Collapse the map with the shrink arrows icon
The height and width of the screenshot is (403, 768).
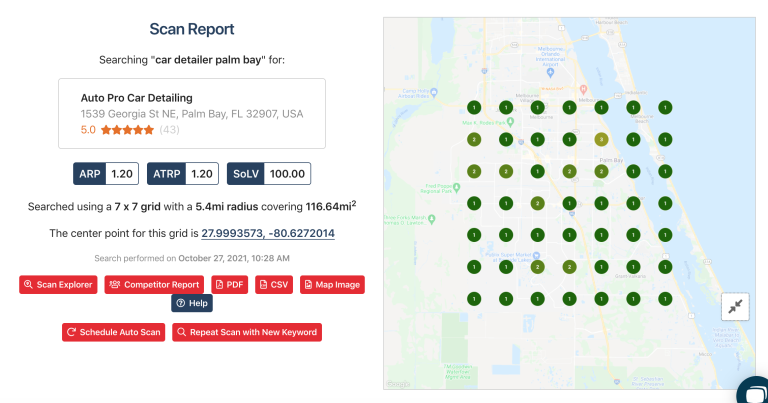(x=735, y=307)
